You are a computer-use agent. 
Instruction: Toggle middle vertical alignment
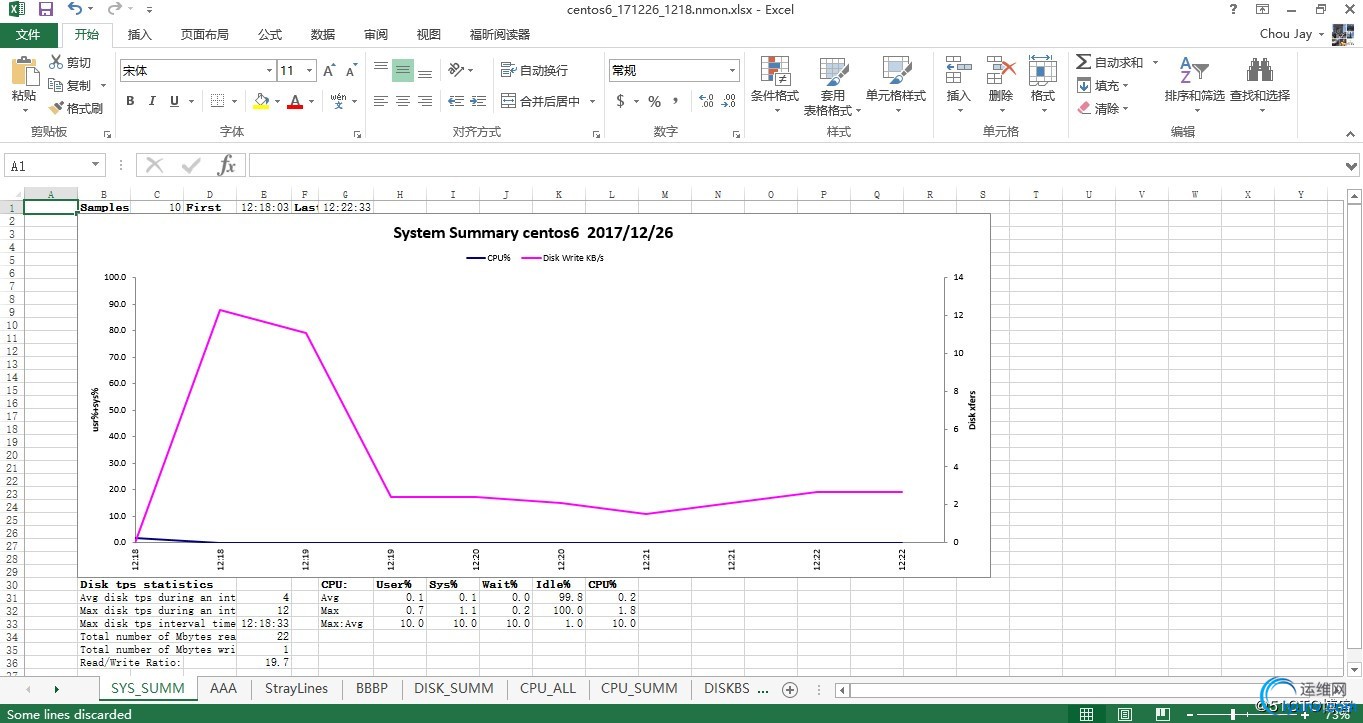pyautogui.click(x=403, y=69)
